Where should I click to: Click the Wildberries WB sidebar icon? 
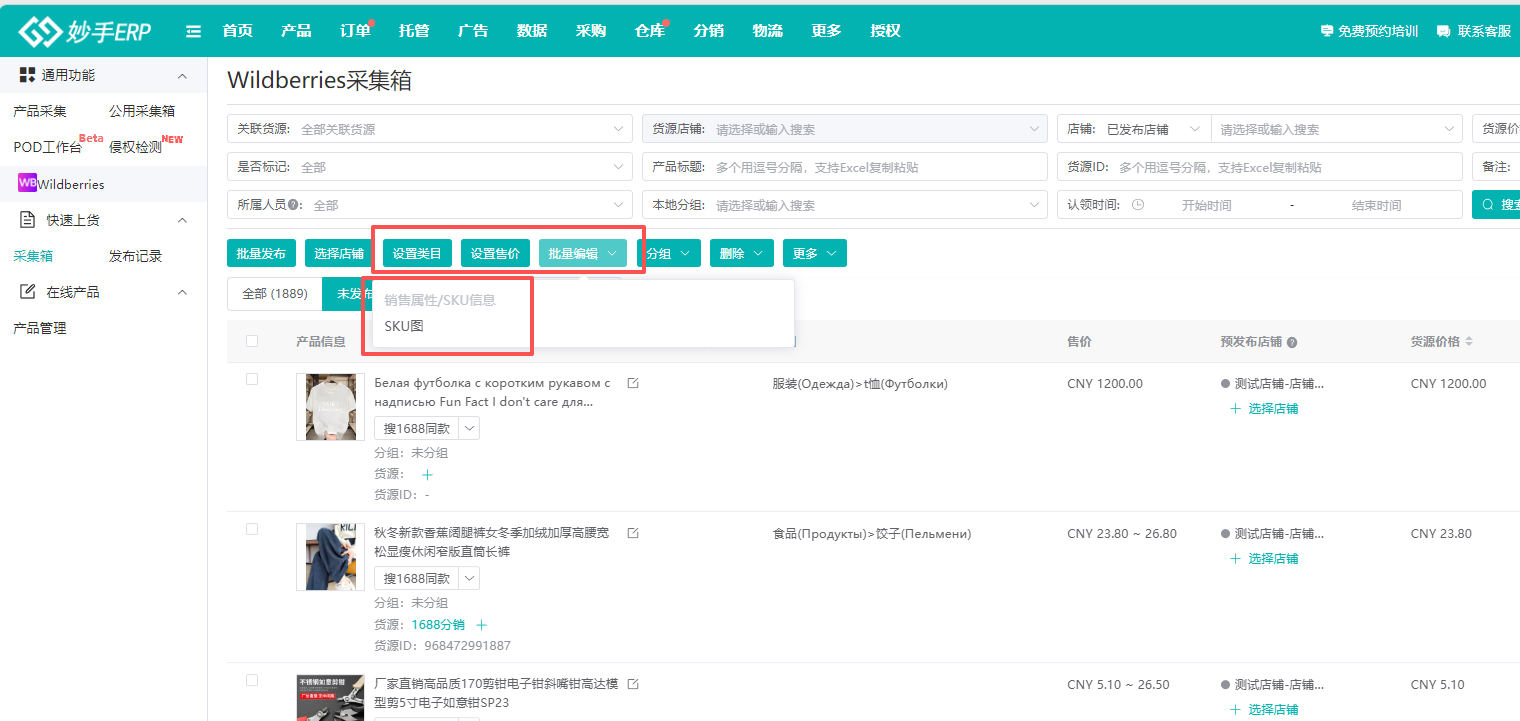coord(27,184)
